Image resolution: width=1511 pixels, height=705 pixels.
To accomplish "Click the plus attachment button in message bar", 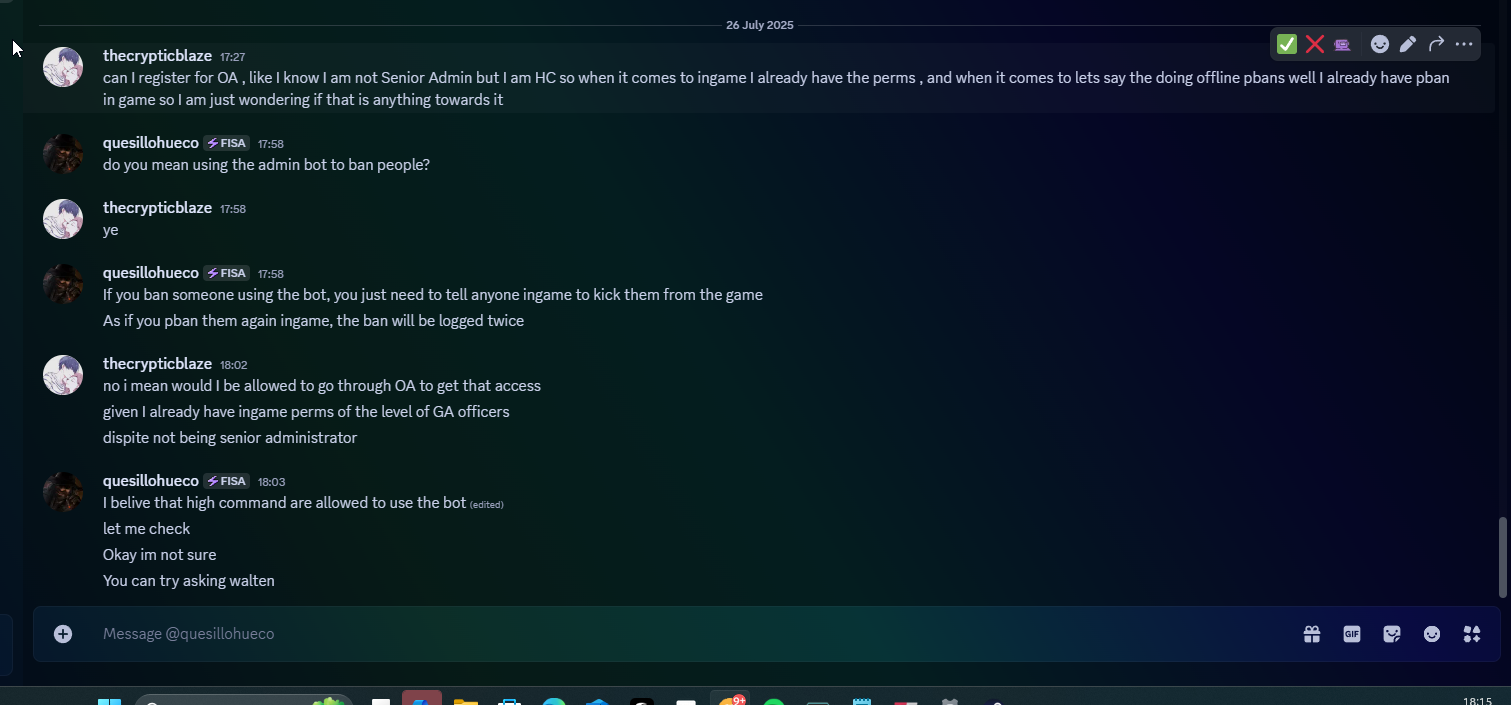I will [63, 634].
